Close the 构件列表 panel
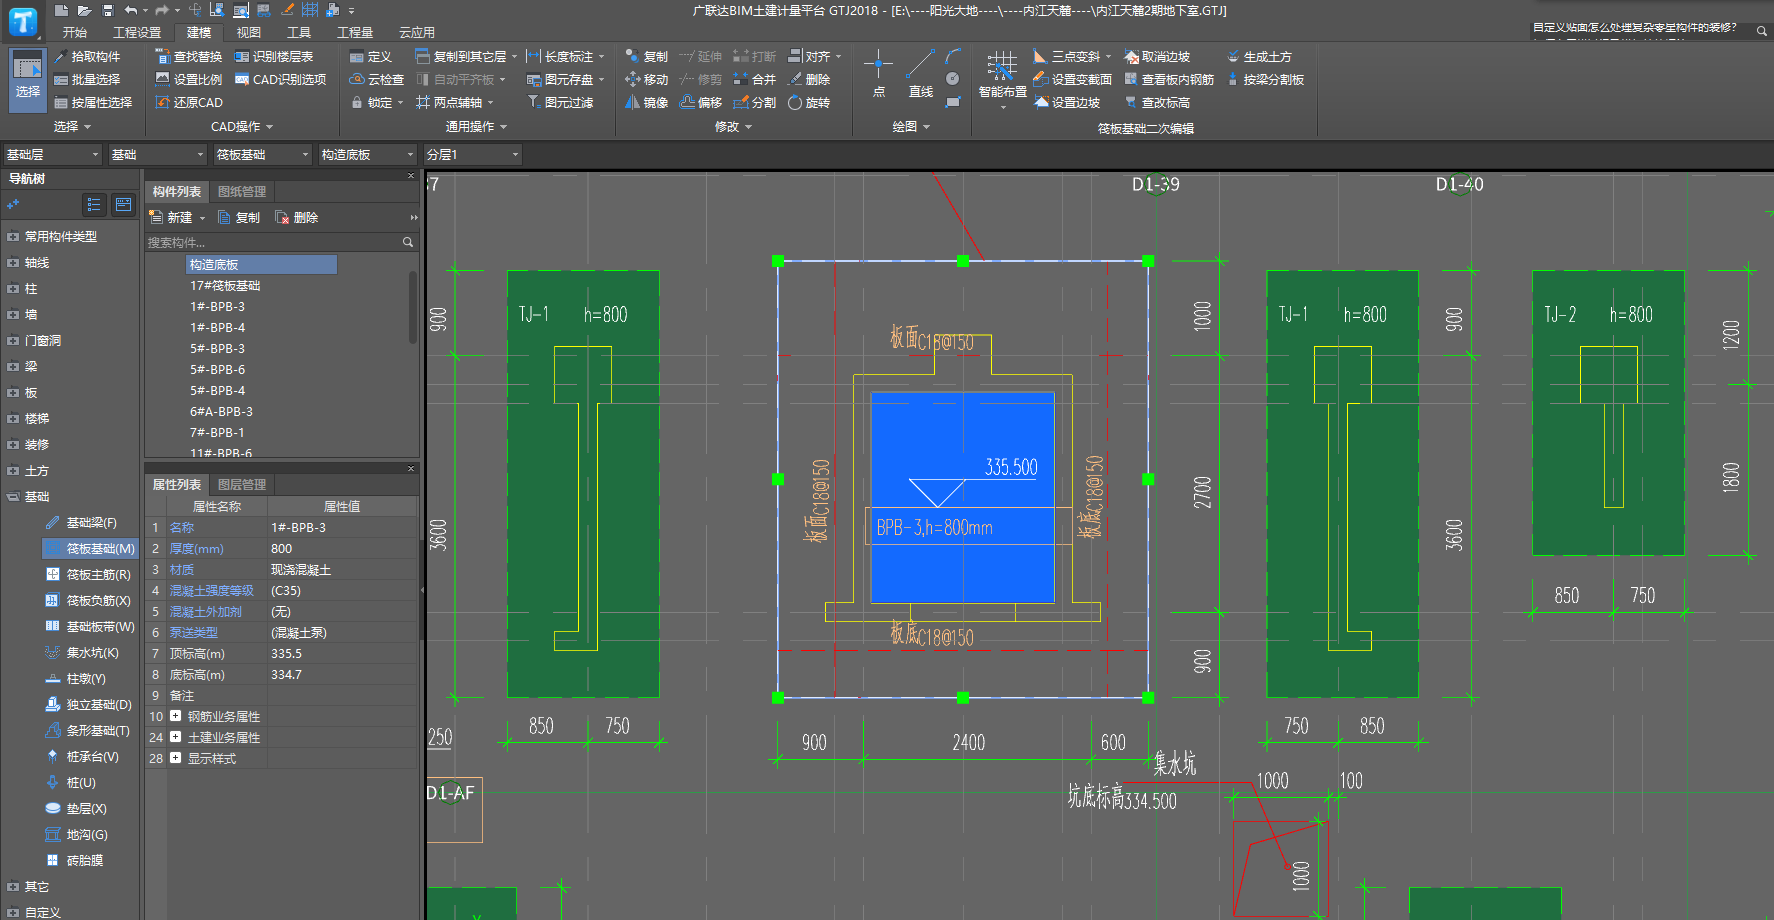 [411, 176]
